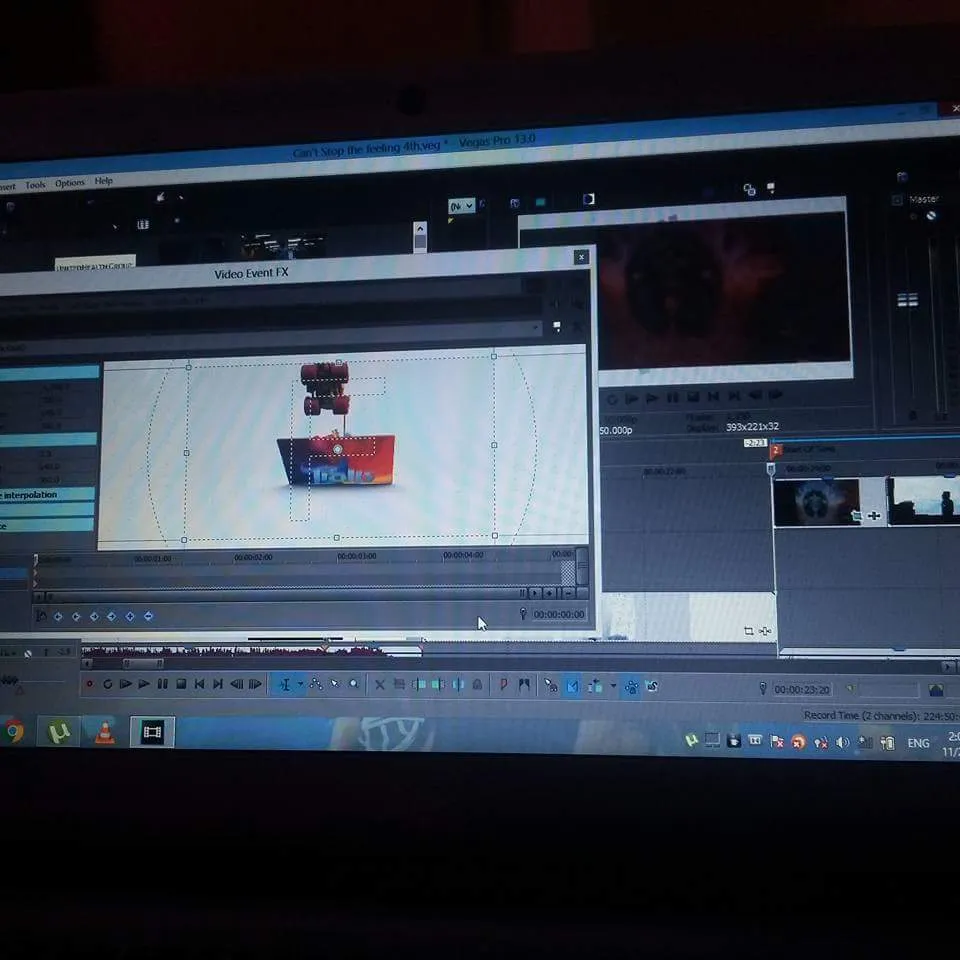Pause playback in the main transport bar

click(x=162, y=684)
